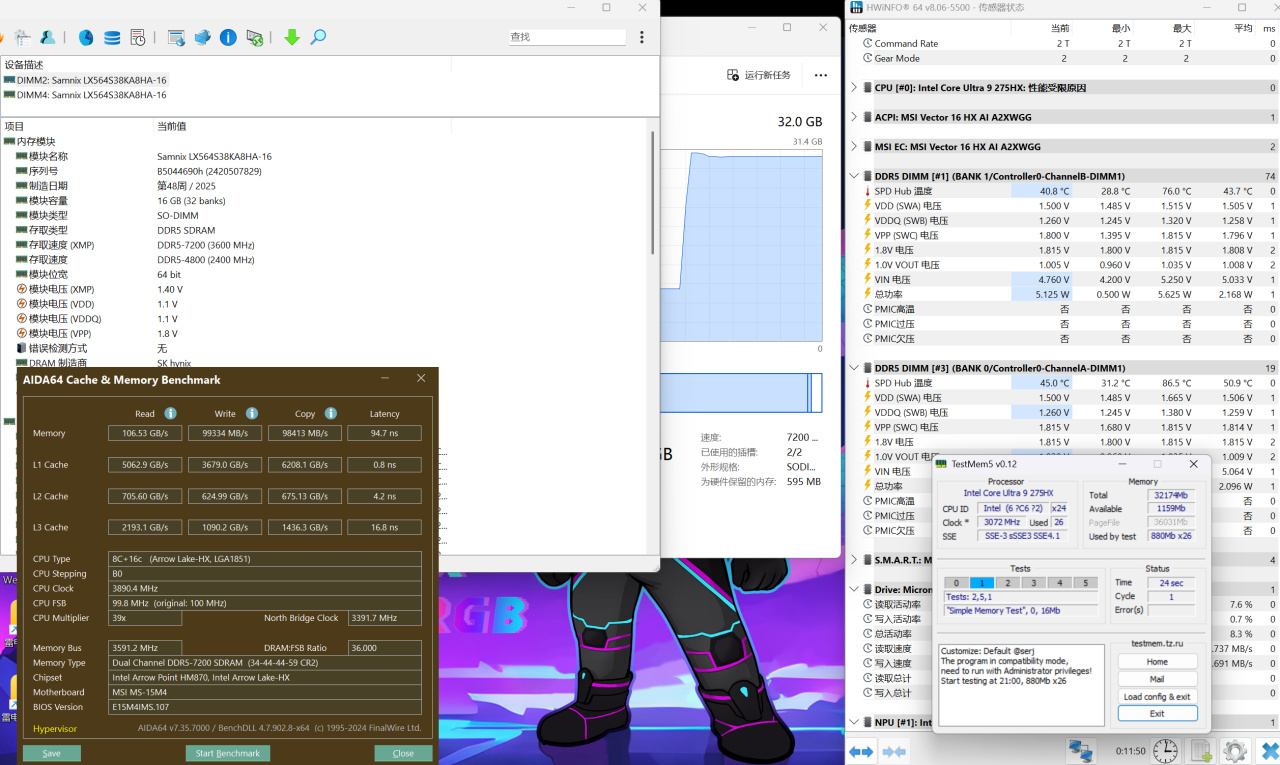Click the magnifier search icon in AIDA64 toolbar

click(x=318, y=37)
